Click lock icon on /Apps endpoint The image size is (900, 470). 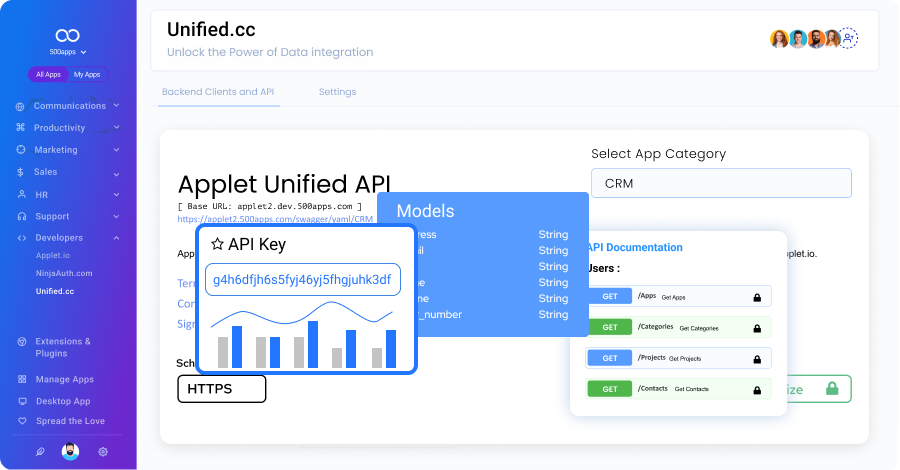click(757, 297)
